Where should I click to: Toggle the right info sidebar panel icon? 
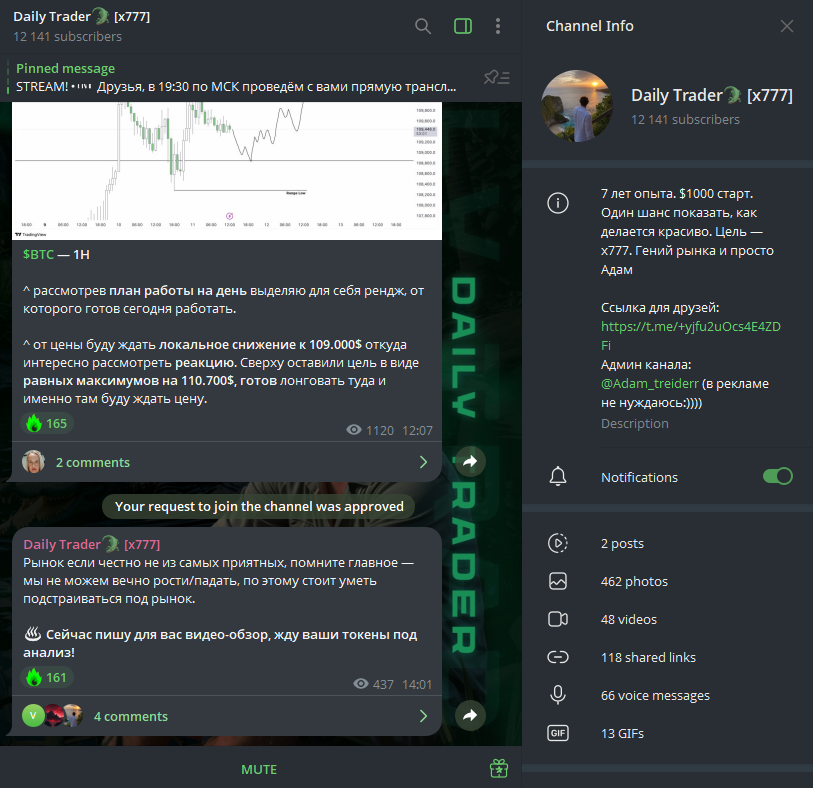point(462,26)
